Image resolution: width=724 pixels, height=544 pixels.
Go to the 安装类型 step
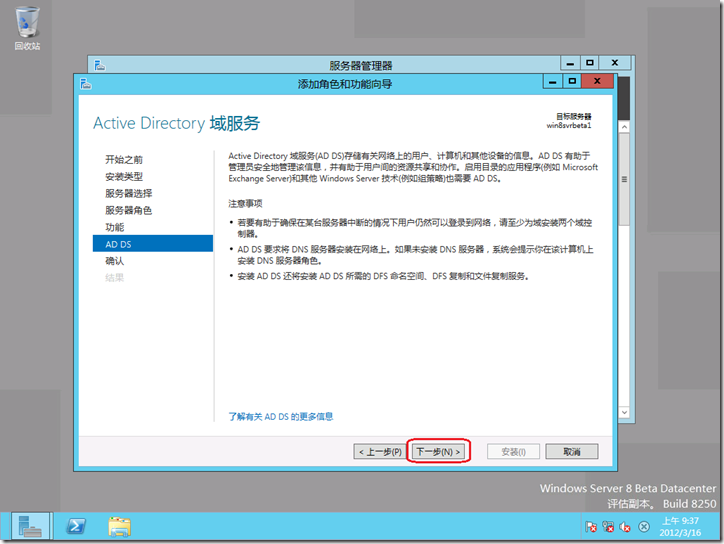click(x=124, y=176)
